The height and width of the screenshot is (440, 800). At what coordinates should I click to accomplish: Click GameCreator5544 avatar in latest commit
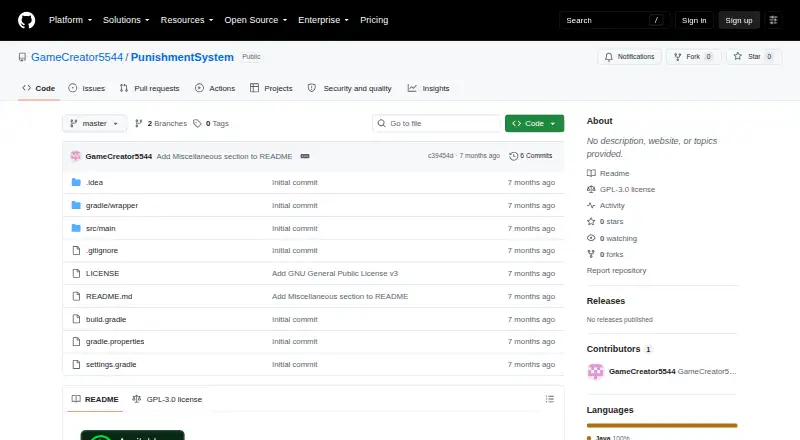[x=76, y=156]
